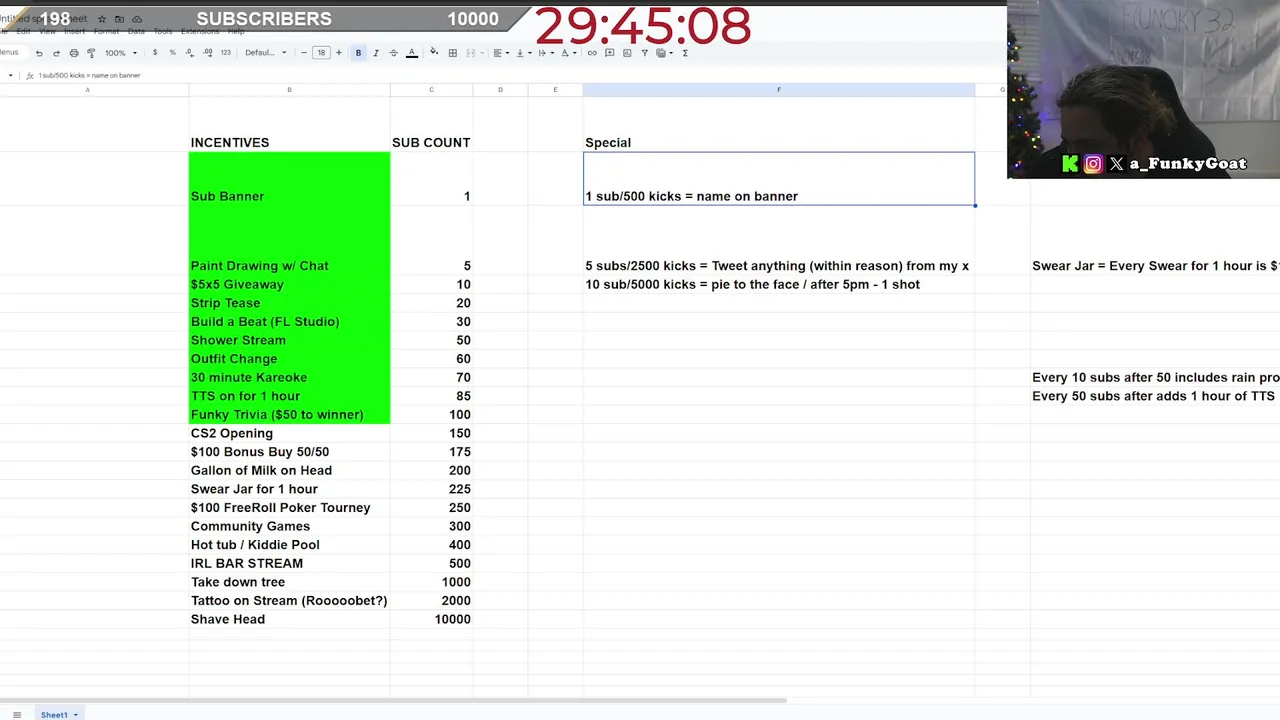Open the zoom 100% dropdown

(120, 53)
